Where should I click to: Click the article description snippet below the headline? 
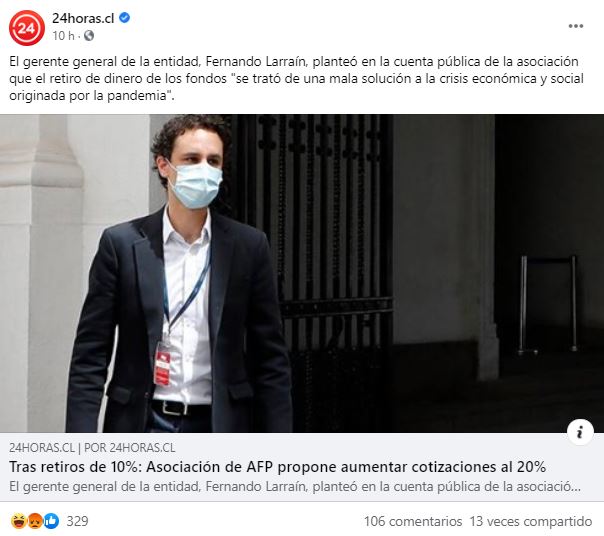click(x=295, y=486)
